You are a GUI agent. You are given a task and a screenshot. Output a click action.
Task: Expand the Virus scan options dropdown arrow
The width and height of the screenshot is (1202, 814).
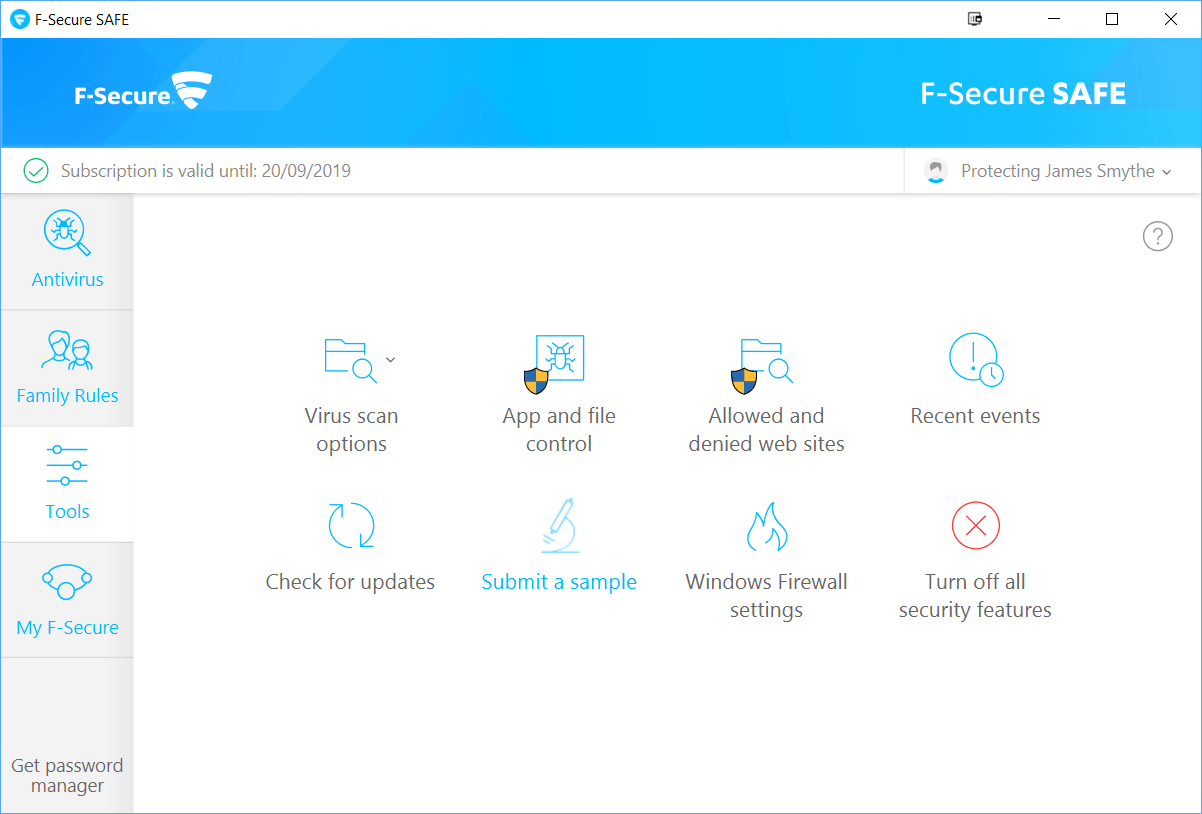tap(391, 360)
